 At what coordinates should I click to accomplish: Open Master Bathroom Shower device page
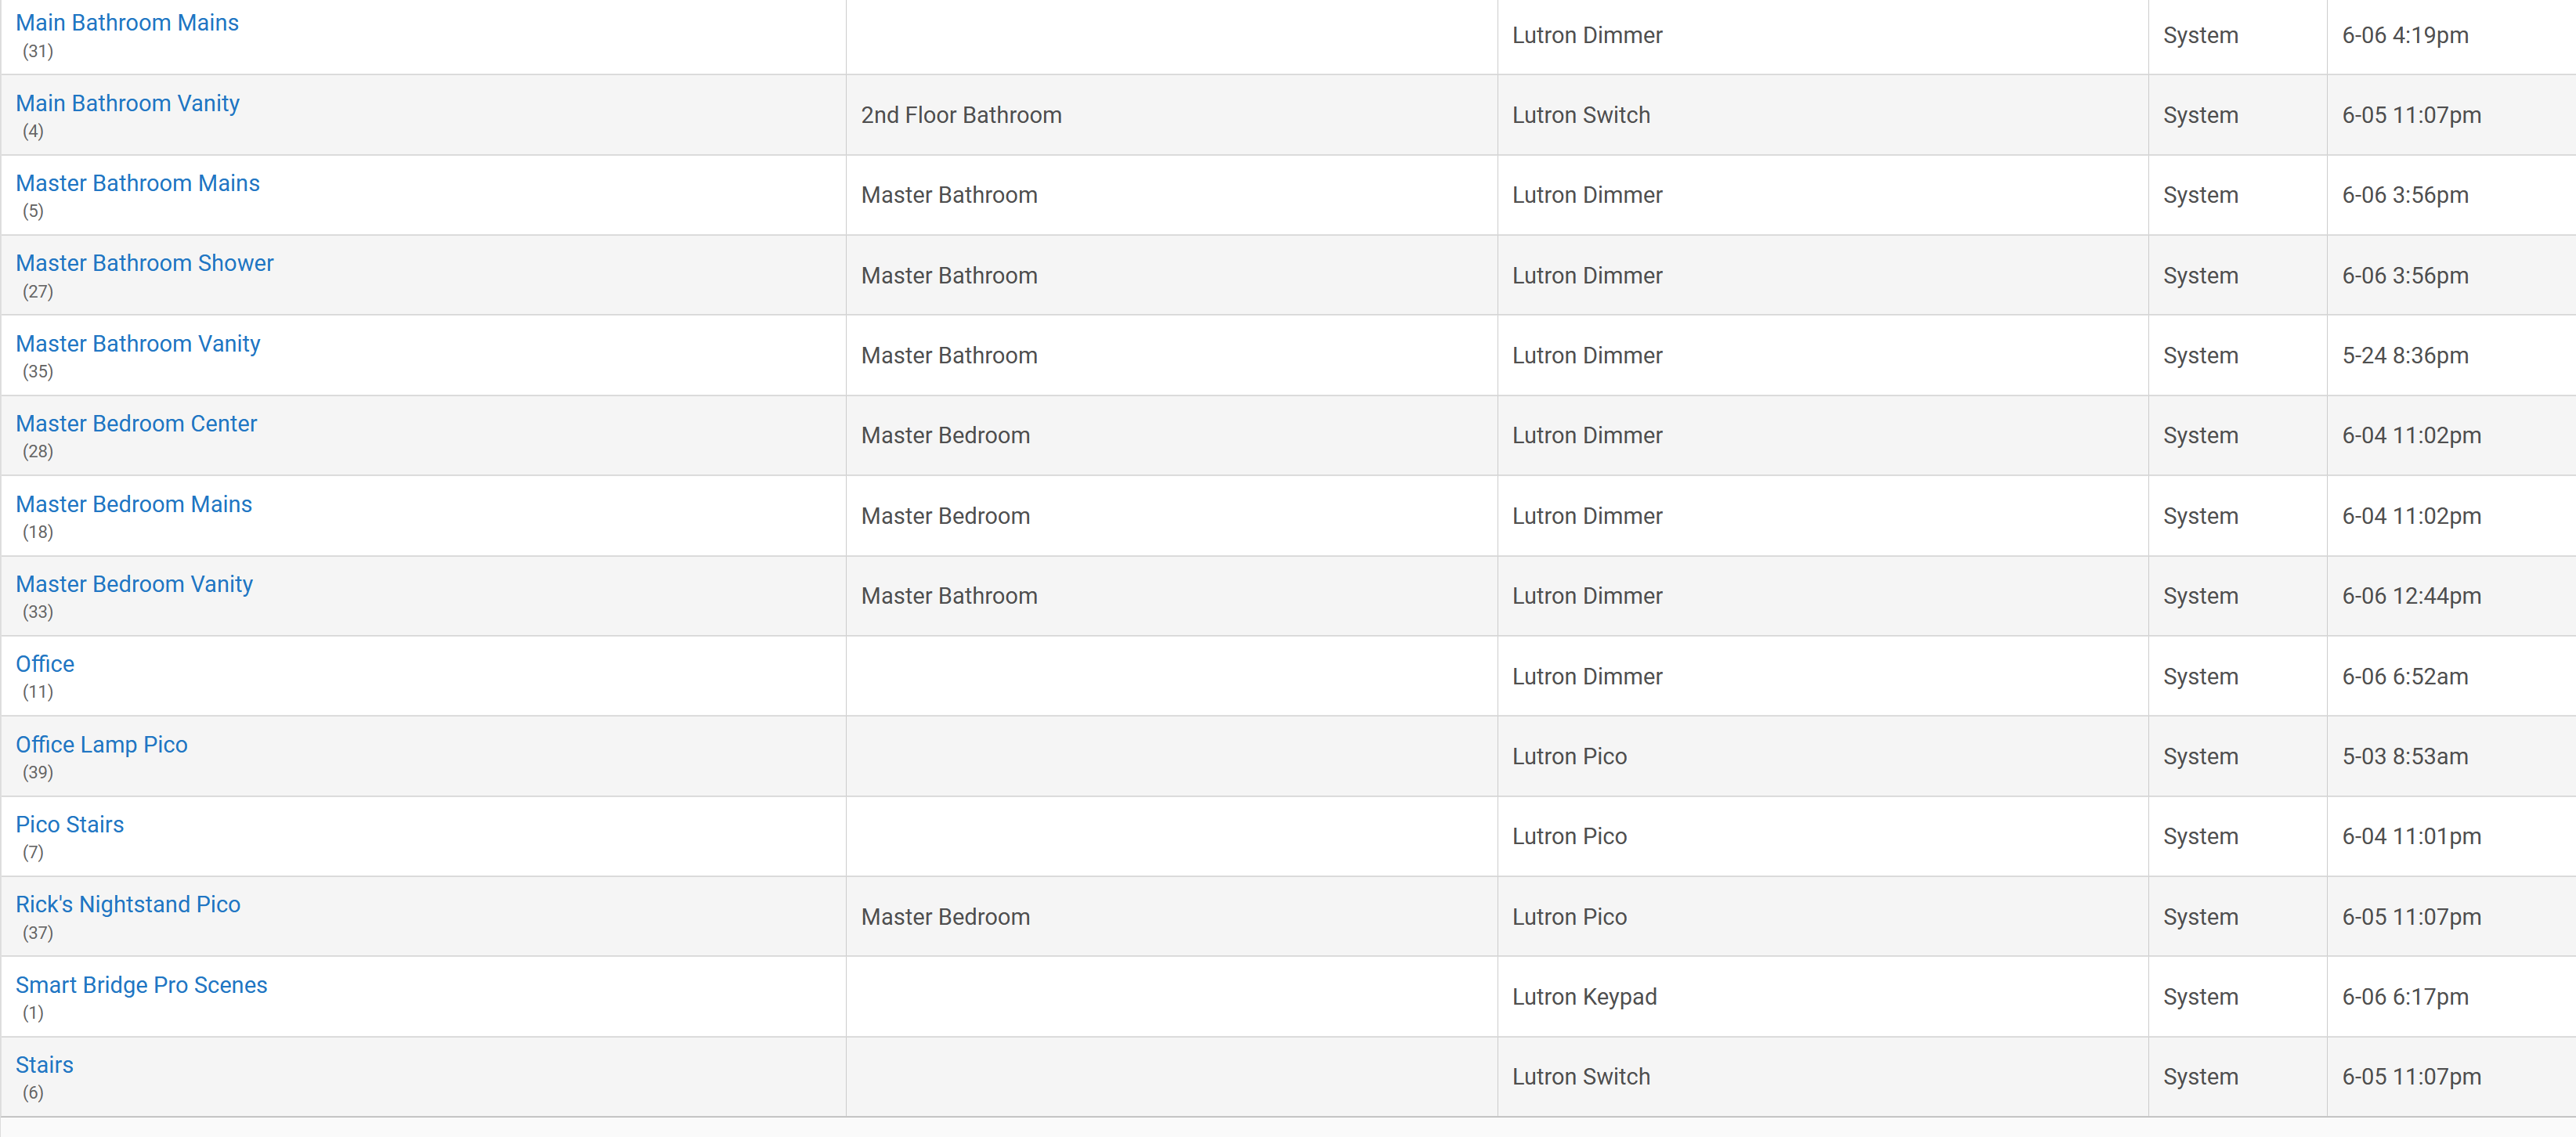[x=144, y=263]
